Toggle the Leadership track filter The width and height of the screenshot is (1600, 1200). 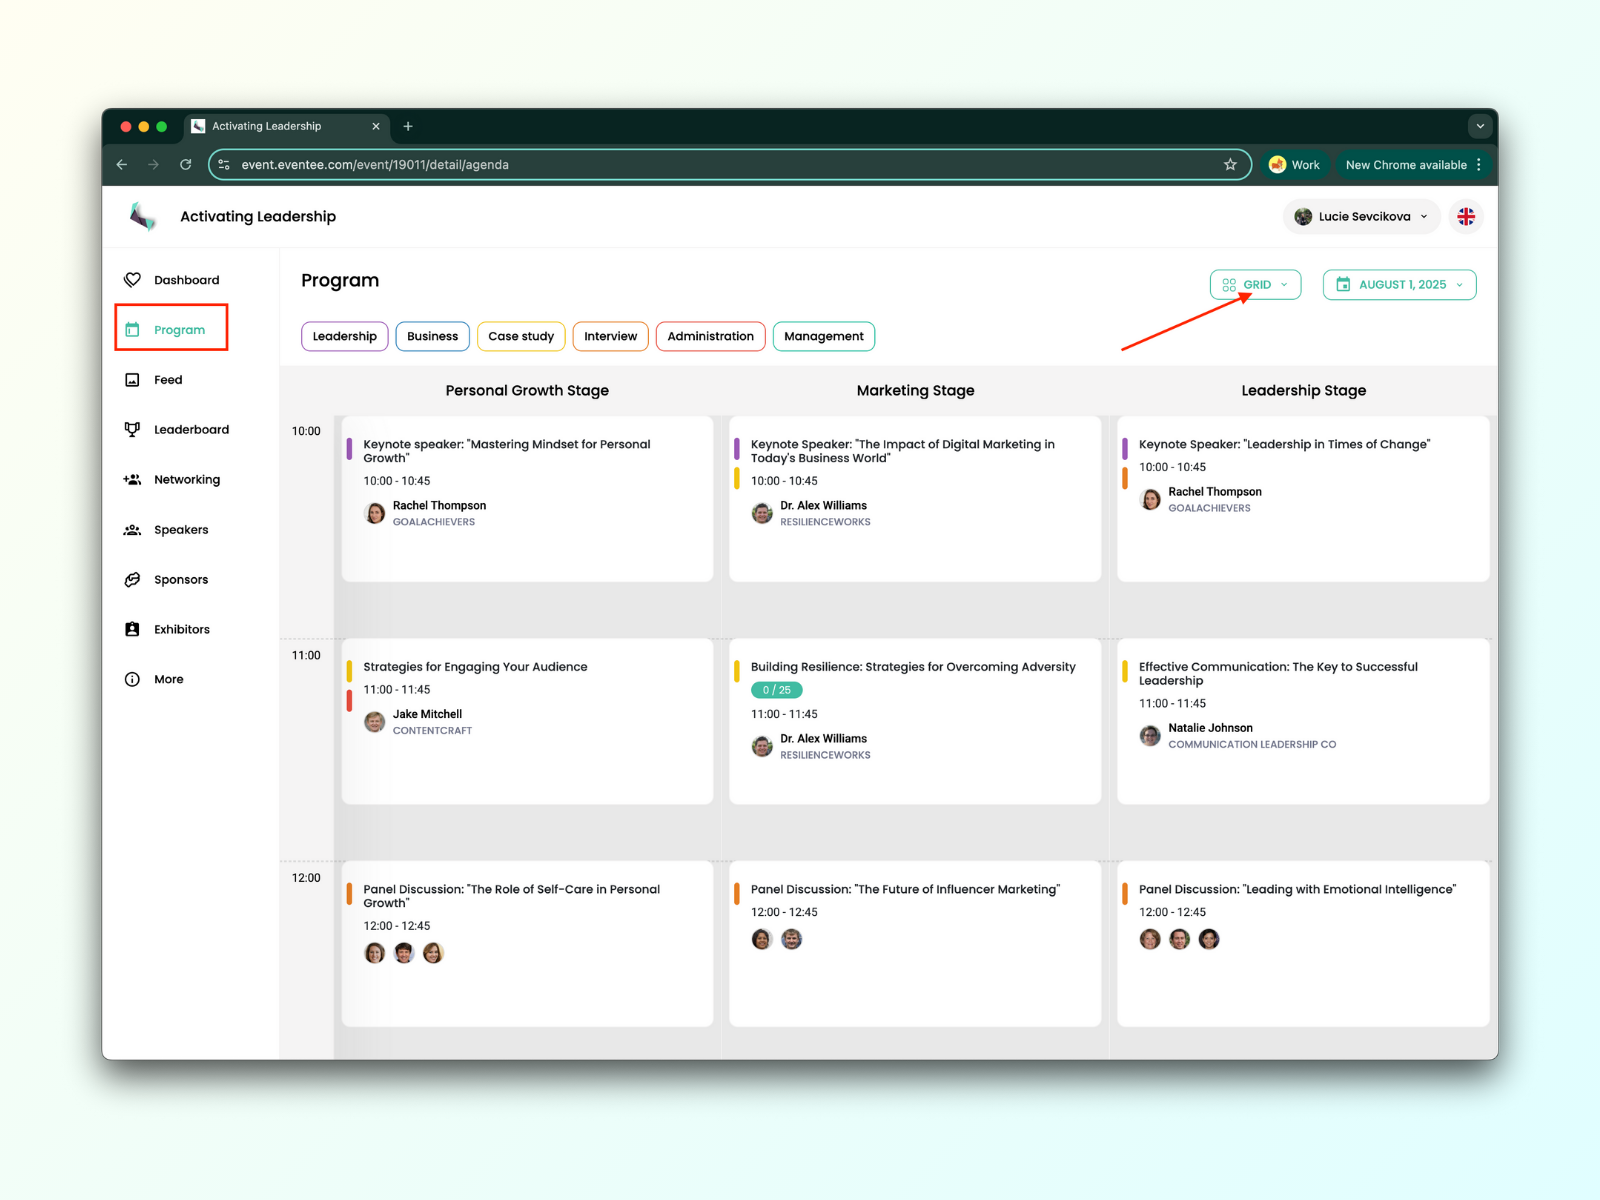pyautogui.click(x=344, y=336)
